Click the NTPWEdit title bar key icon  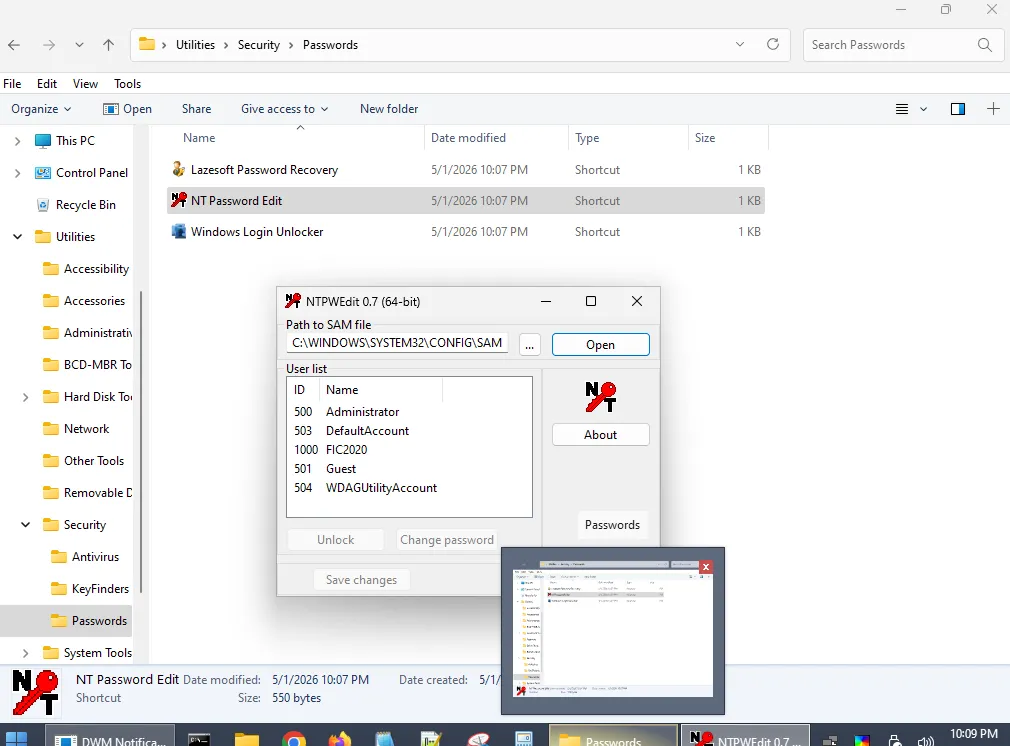pyautogui.click(x=293, y=301)
